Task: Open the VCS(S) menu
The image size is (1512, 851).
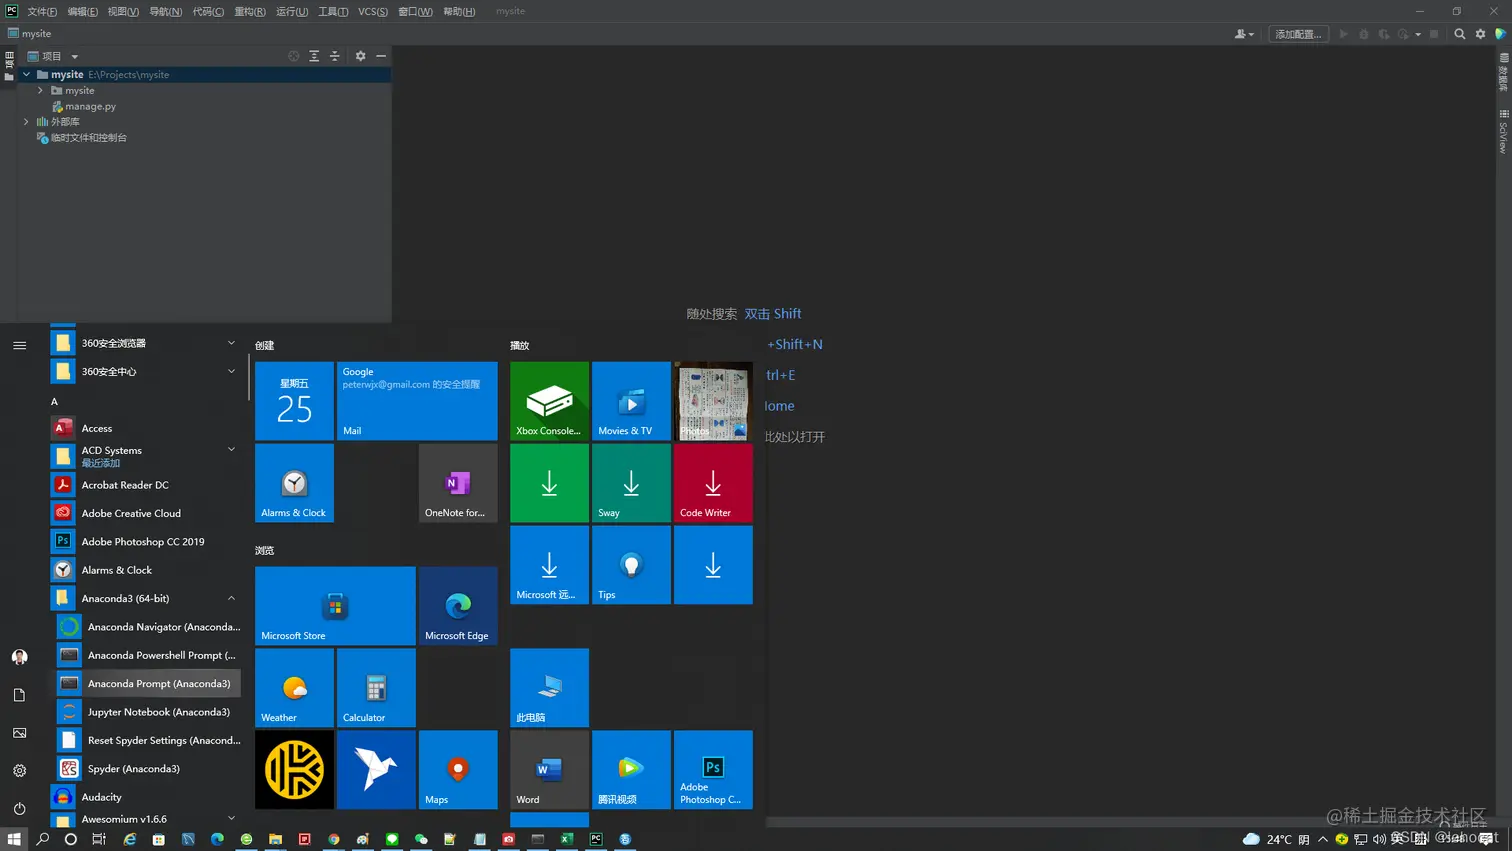Action: [373, 11]
